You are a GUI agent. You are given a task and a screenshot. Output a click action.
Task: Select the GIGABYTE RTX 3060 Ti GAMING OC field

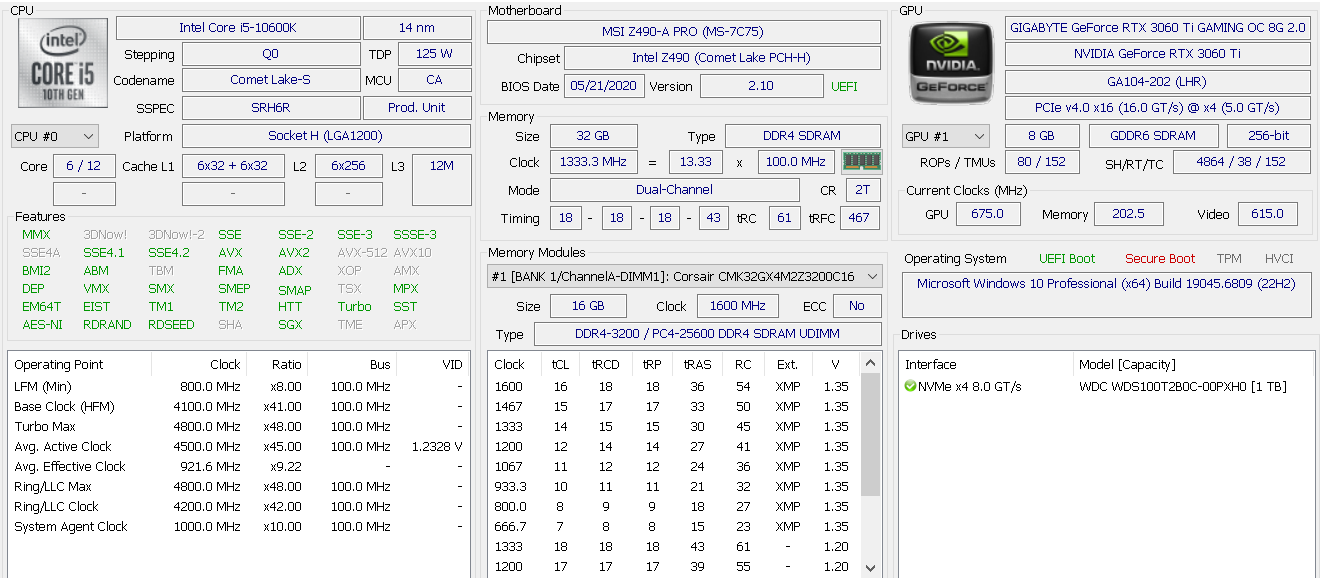(1158, 28)
